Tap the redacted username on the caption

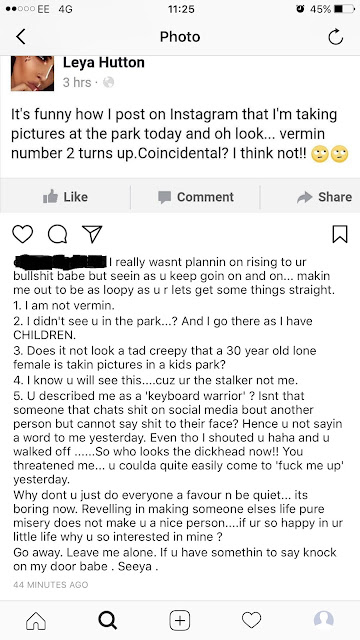coord(60,261)
